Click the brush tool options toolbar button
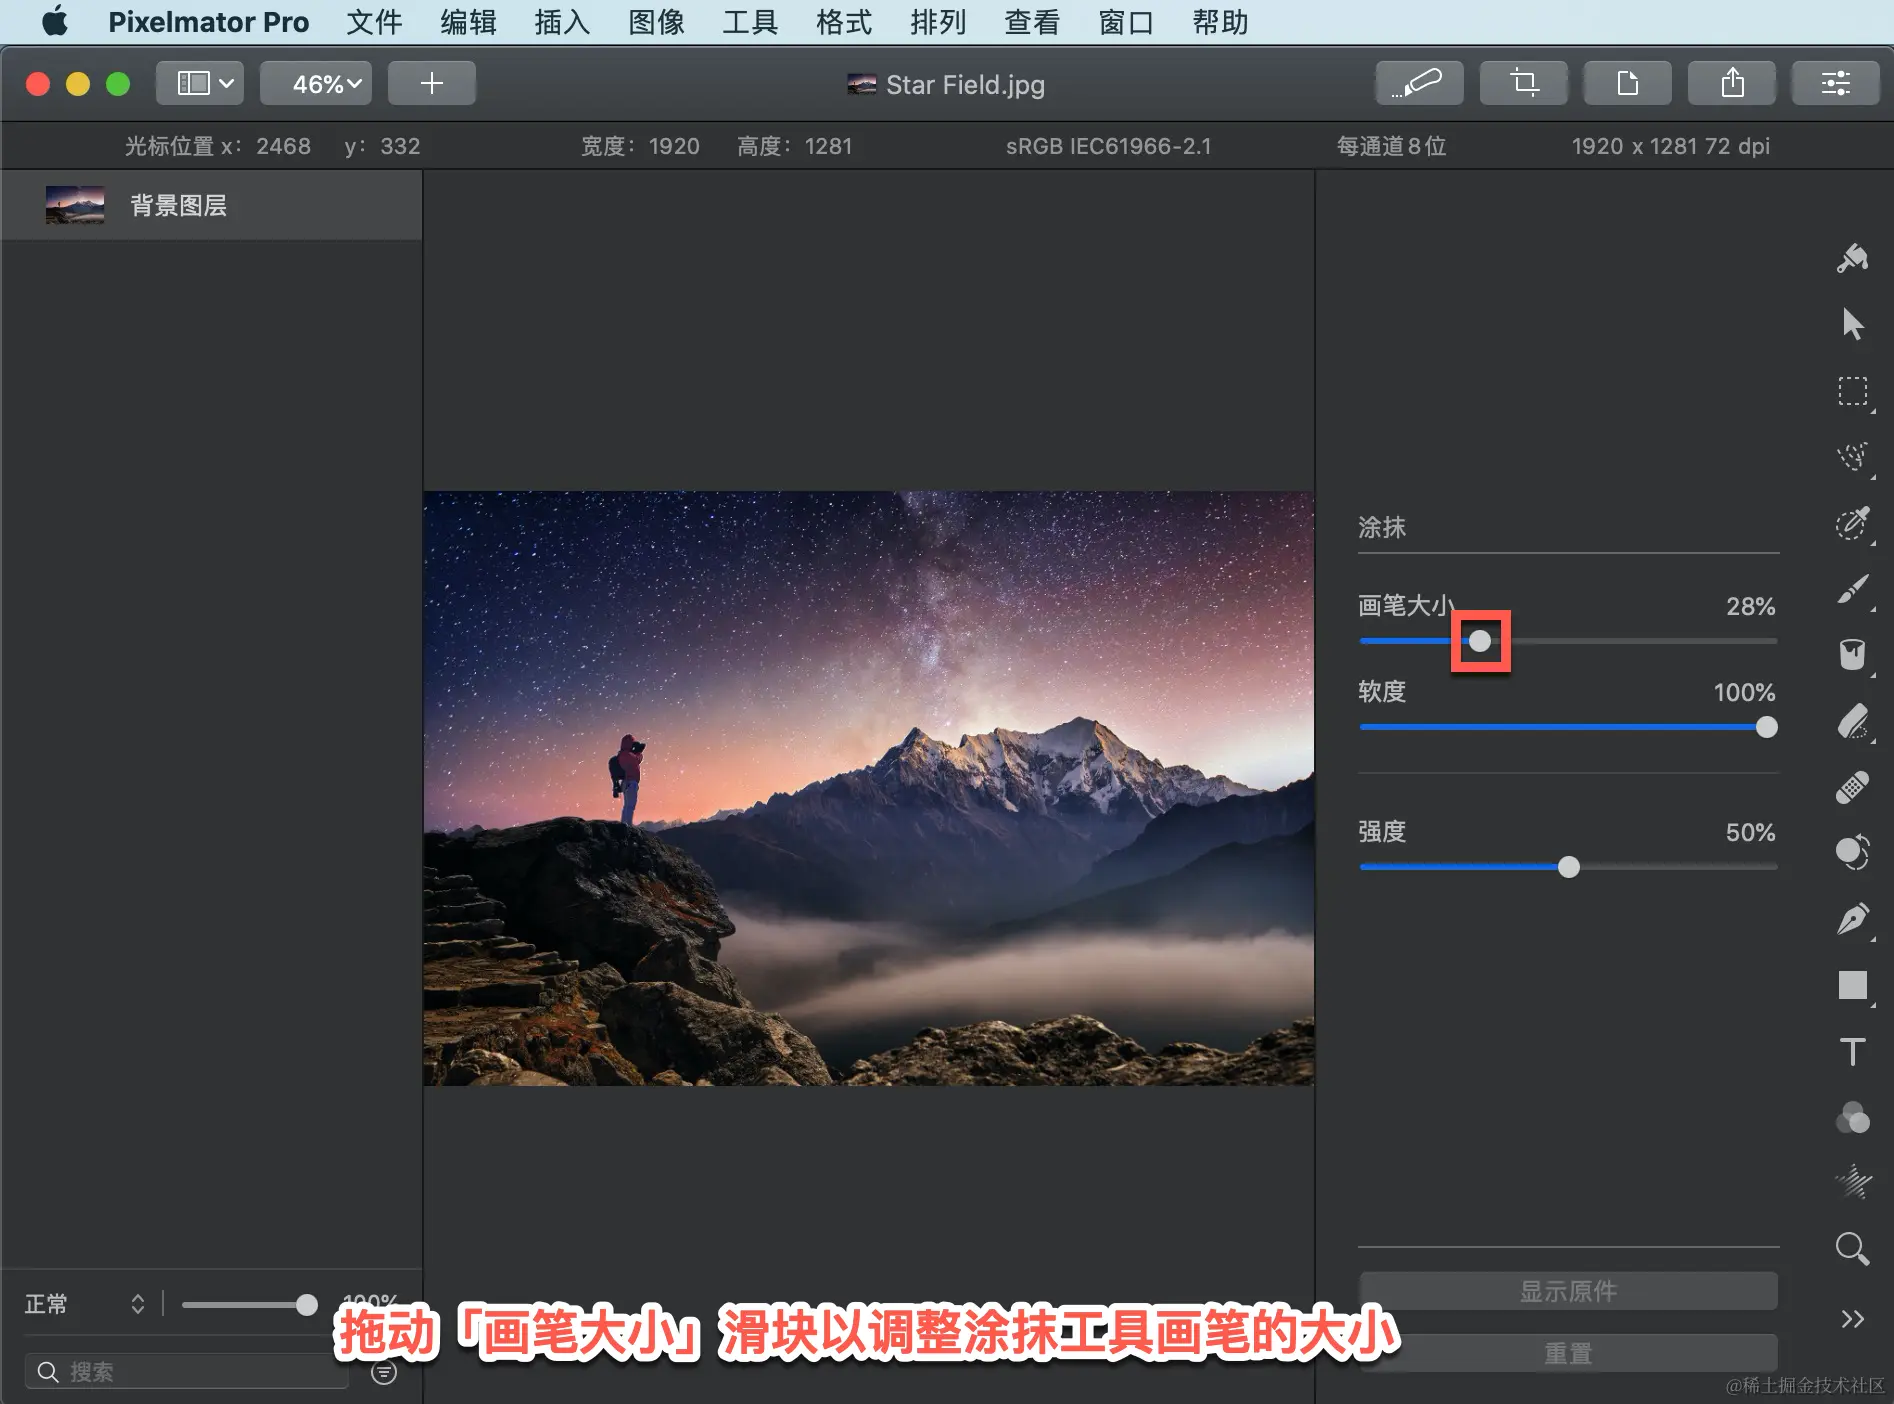The height and width of the screenshot is (1404, 1894). (x=1420, y=83)
